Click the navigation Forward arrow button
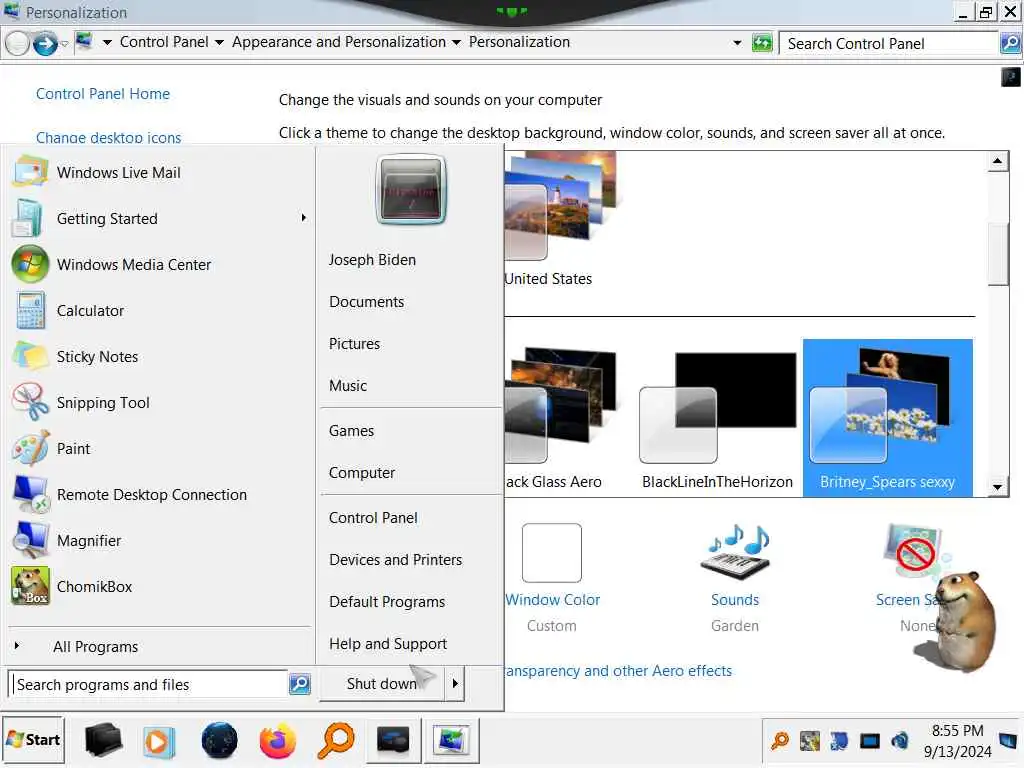The image size is (1024, 768). pos(44,44)
